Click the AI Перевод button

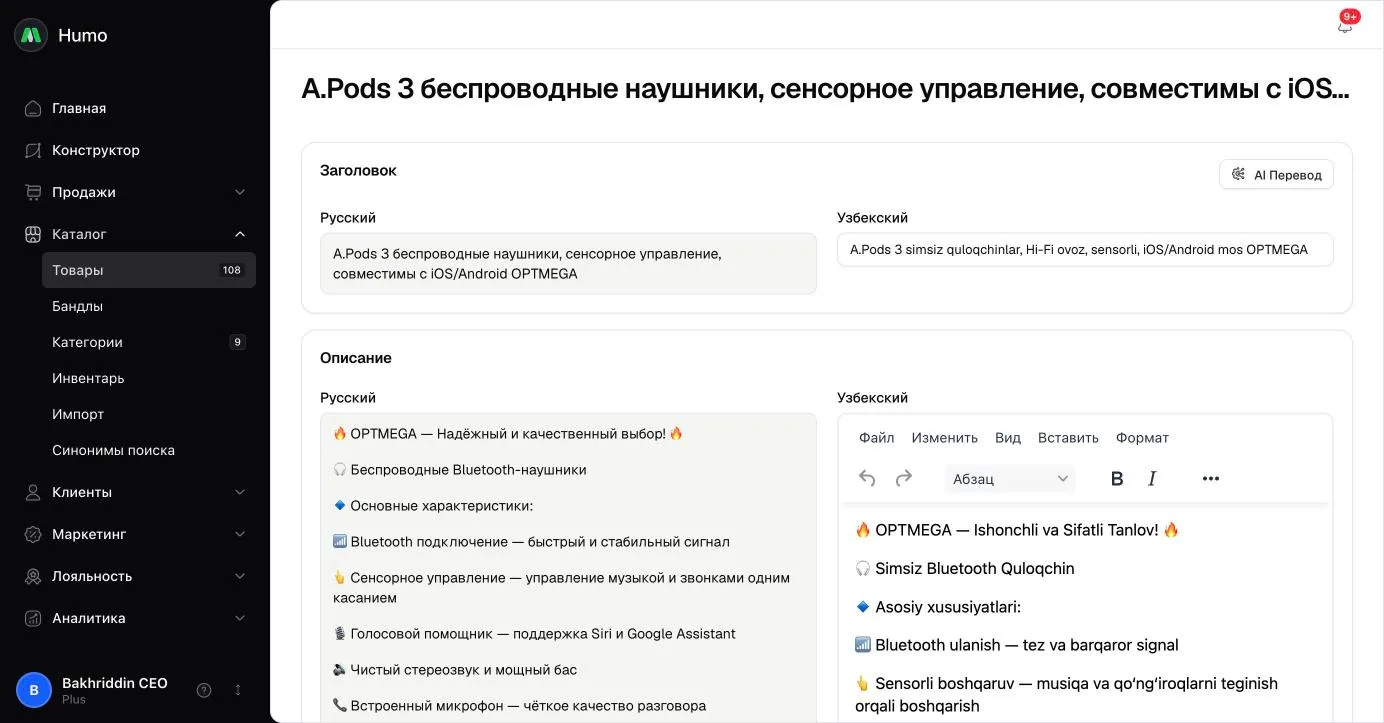pyautogui.click(x=1276, y=175)
